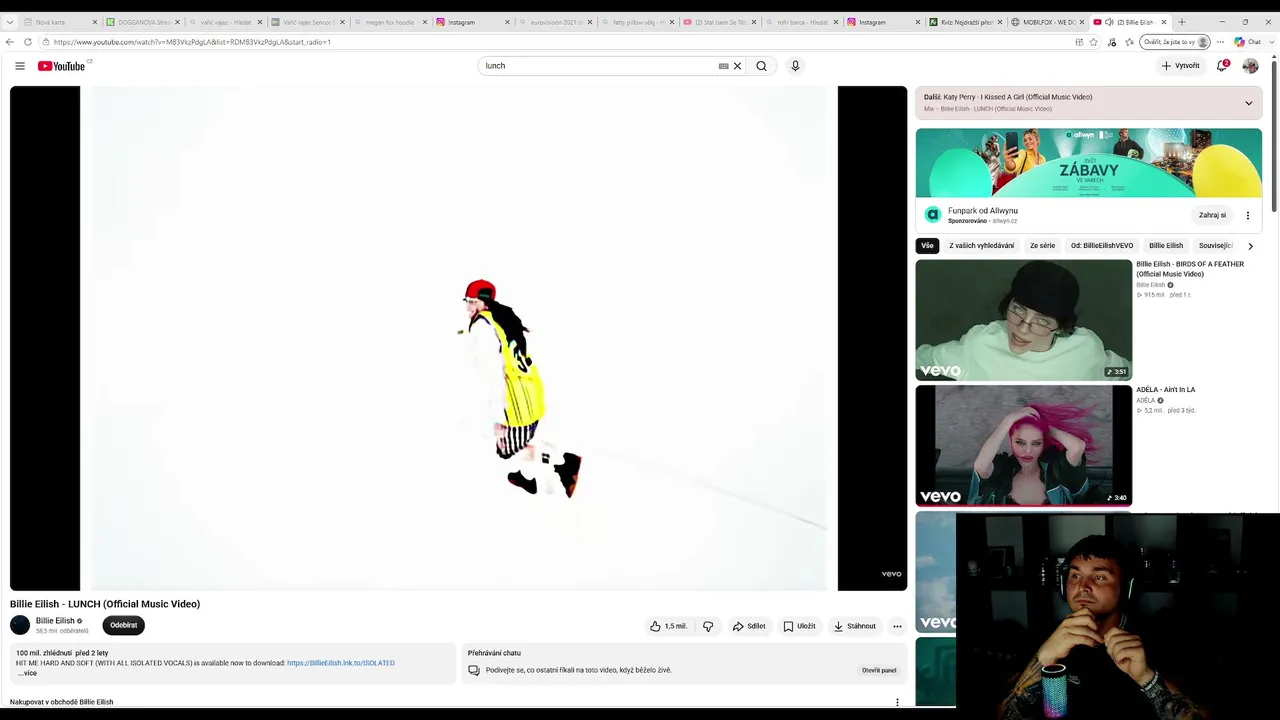
Task: Click the Ověřit, že jste to vy profile button
Action: pyautogui.click(x=1176, y=42)
